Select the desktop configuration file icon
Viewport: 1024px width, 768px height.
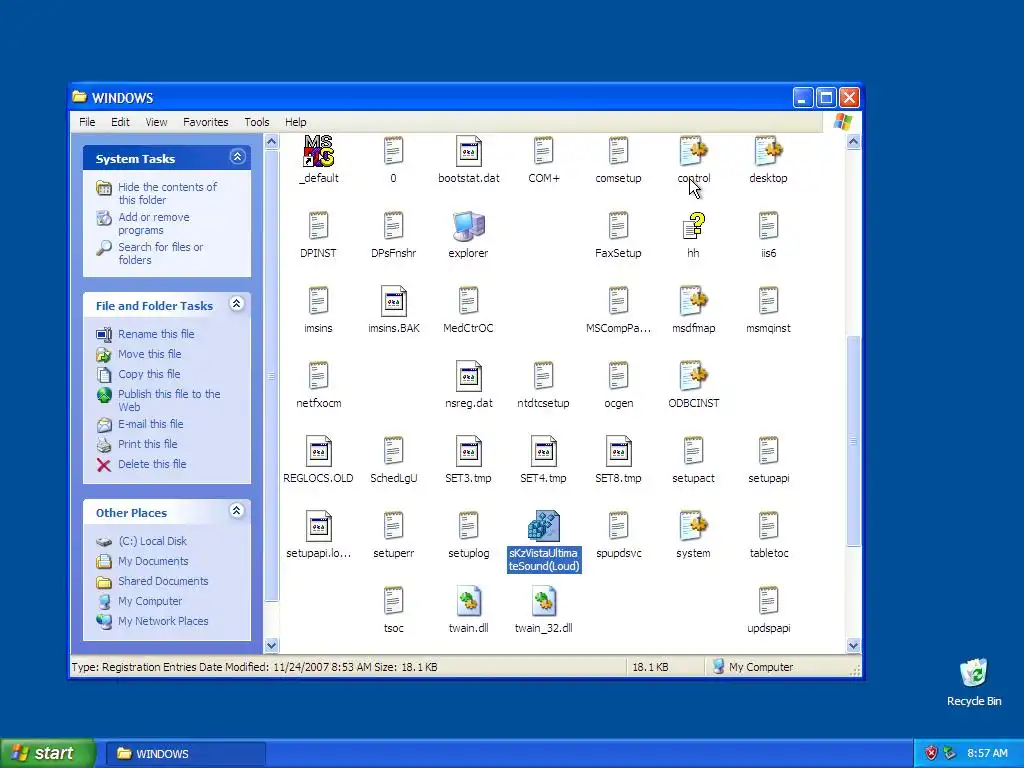pos(768,151)
